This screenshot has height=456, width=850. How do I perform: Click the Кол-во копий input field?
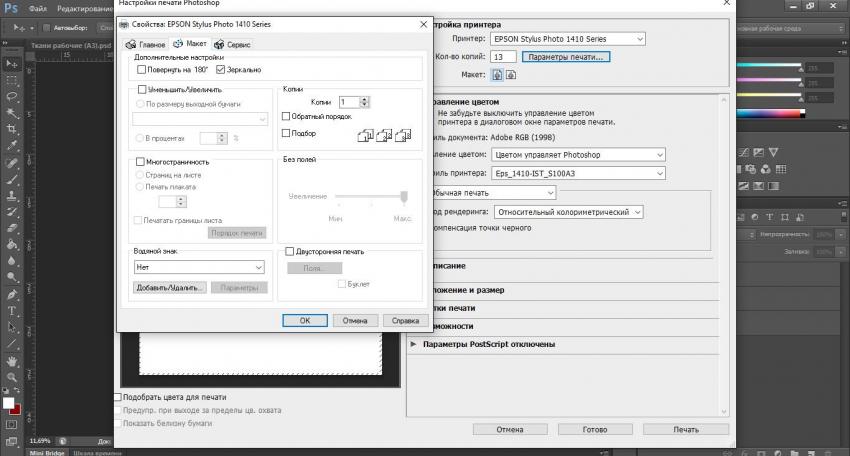pyautogui.click(x=503, y=57)
